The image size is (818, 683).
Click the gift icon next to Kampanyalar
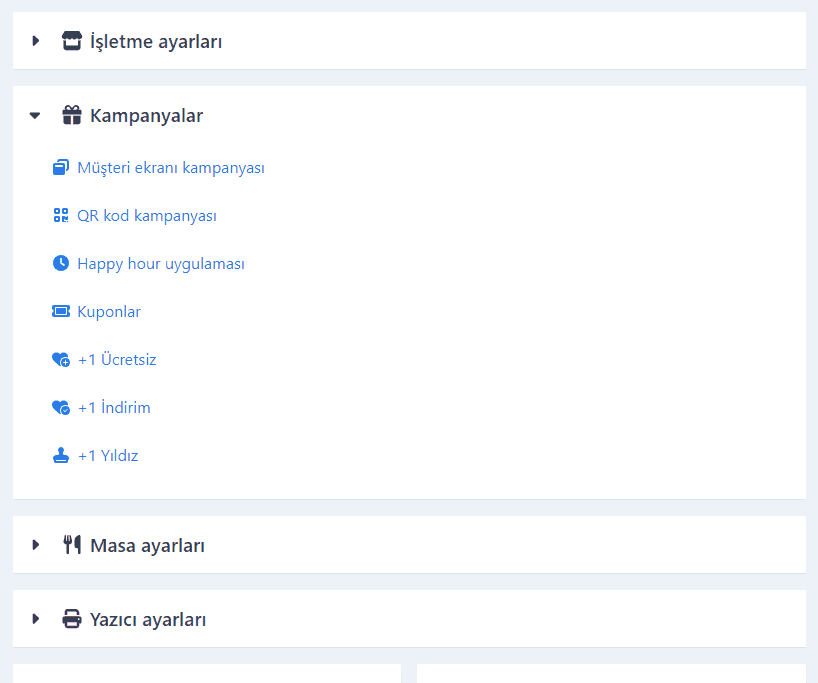tap(72, 115)
